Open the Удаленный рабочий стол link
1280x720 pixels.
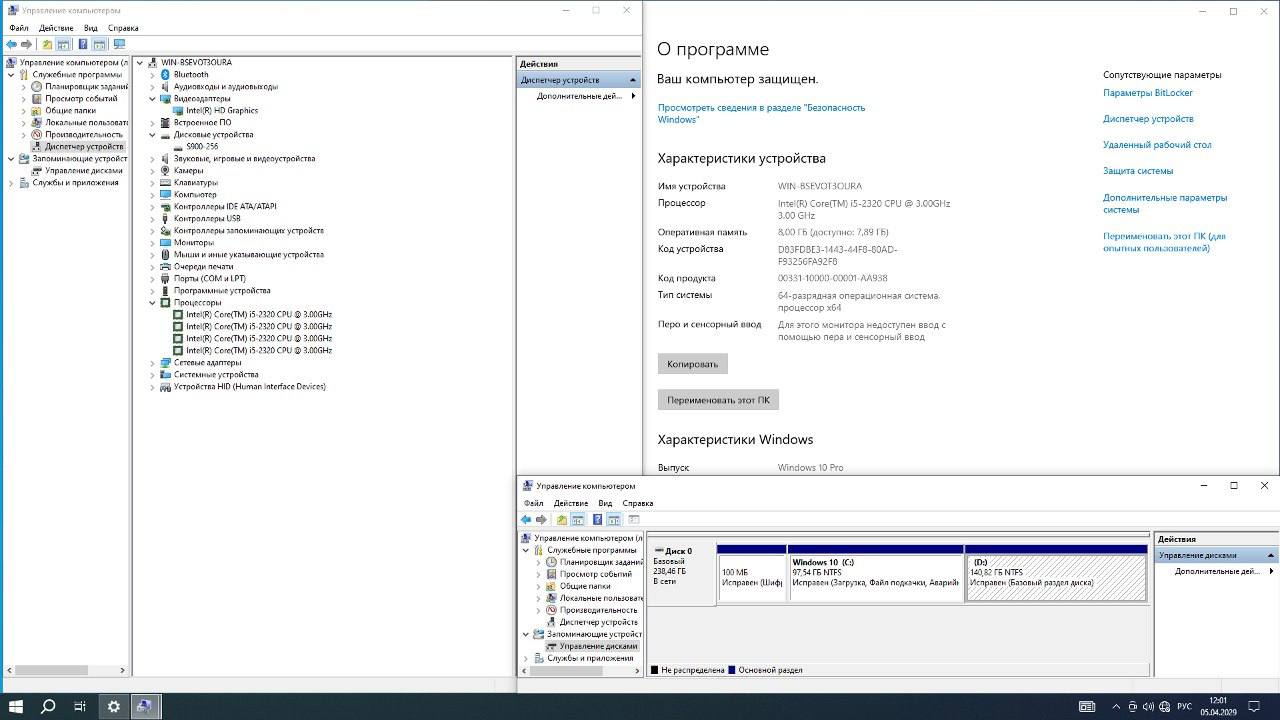(x=1157, y=145)
